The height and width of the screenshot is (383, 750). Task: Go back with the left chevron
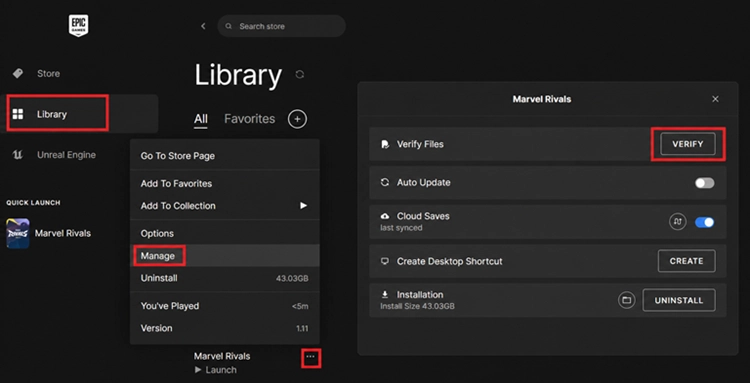(203, 26)
